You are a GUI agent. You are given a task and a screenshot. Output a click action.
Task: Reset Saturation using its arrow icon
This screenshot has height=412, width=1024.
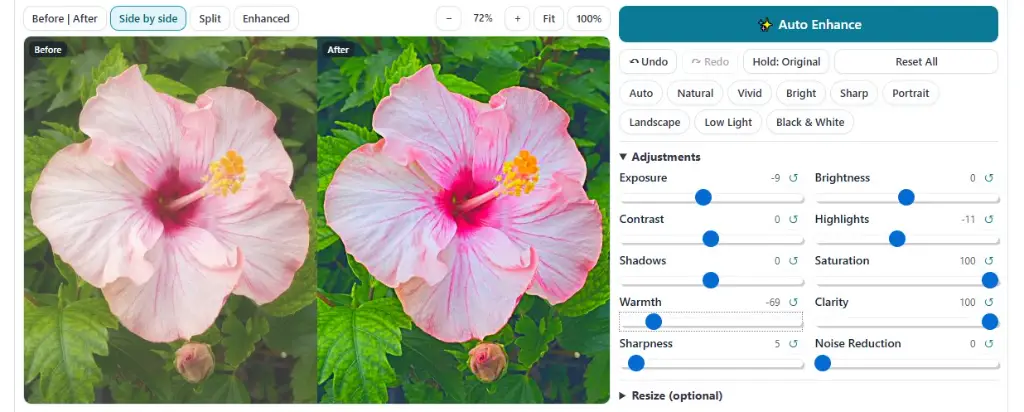[x=989, y=261]
